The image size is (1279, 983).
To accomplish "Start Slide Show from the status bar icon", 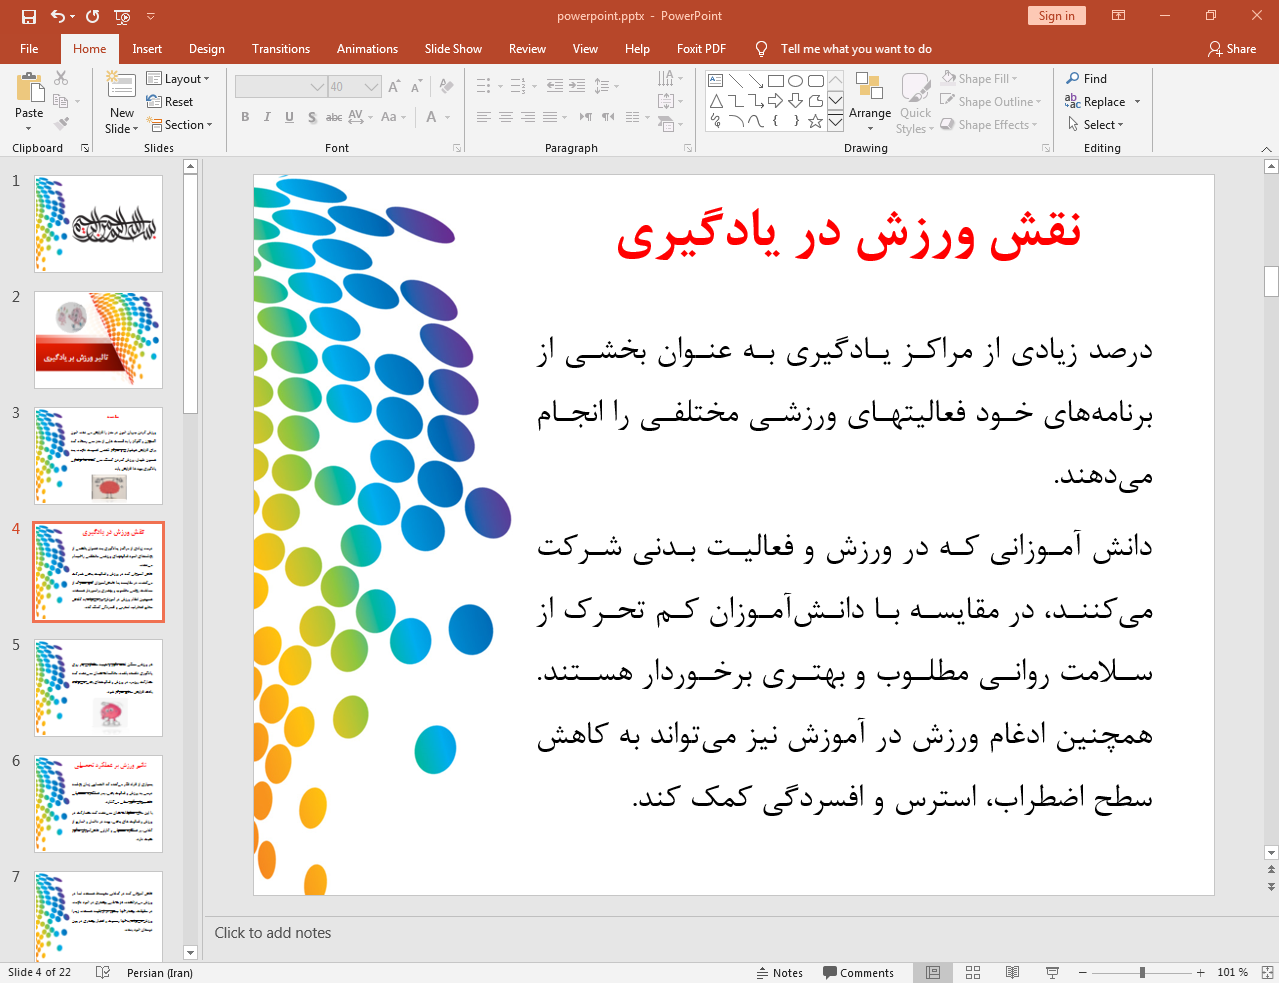I will tap(1052, 972).
